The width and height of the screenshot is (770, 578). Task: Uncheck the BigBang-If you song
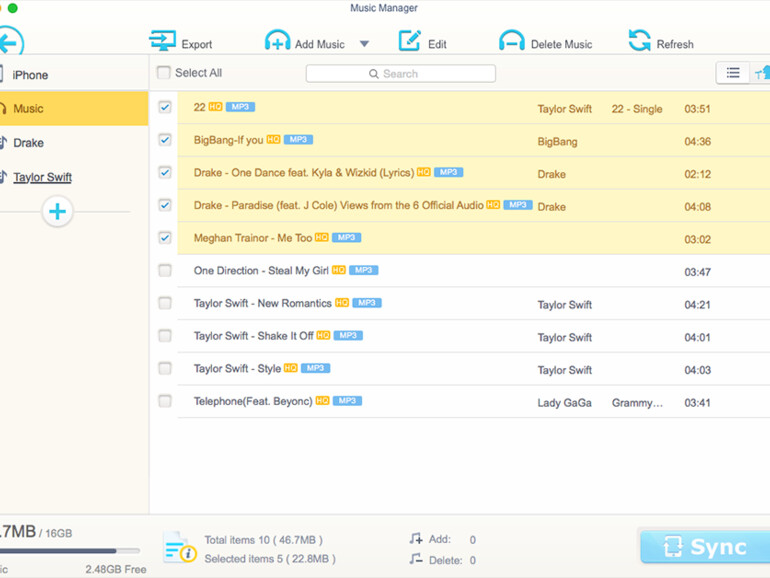(165, 140)
